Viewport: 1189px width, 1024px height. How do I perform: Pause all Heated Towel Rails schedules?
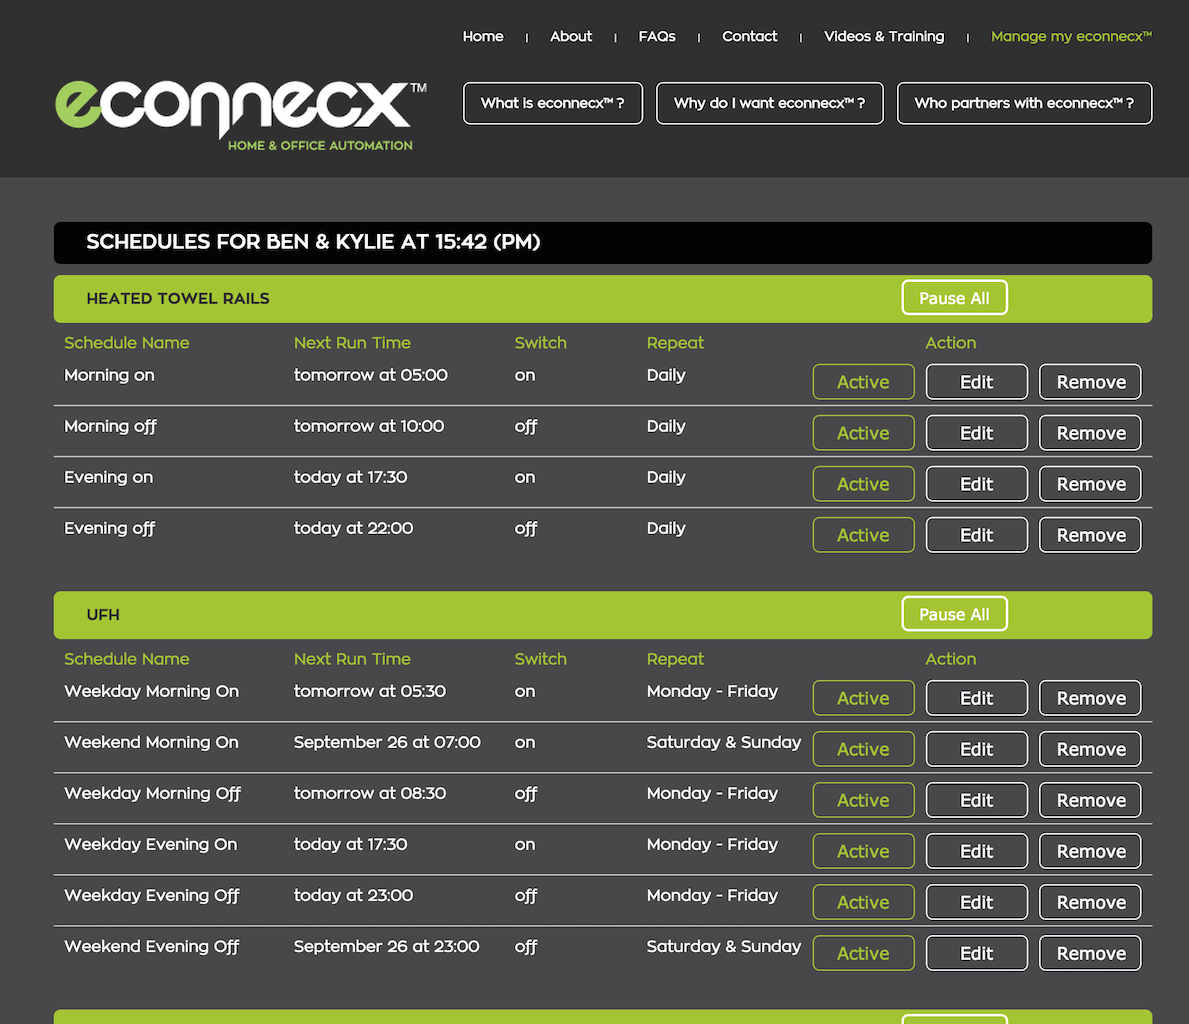coord(954,298)
